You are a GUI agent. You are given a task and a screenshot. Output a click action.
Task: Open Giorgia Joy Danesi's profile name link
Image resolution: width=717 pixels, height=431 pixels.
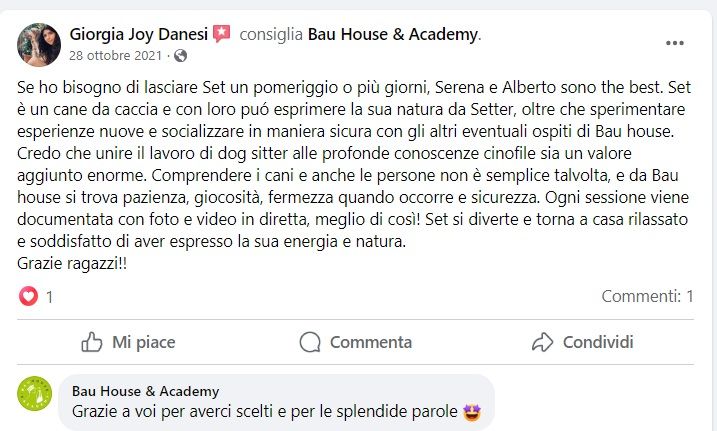point(138,35)
